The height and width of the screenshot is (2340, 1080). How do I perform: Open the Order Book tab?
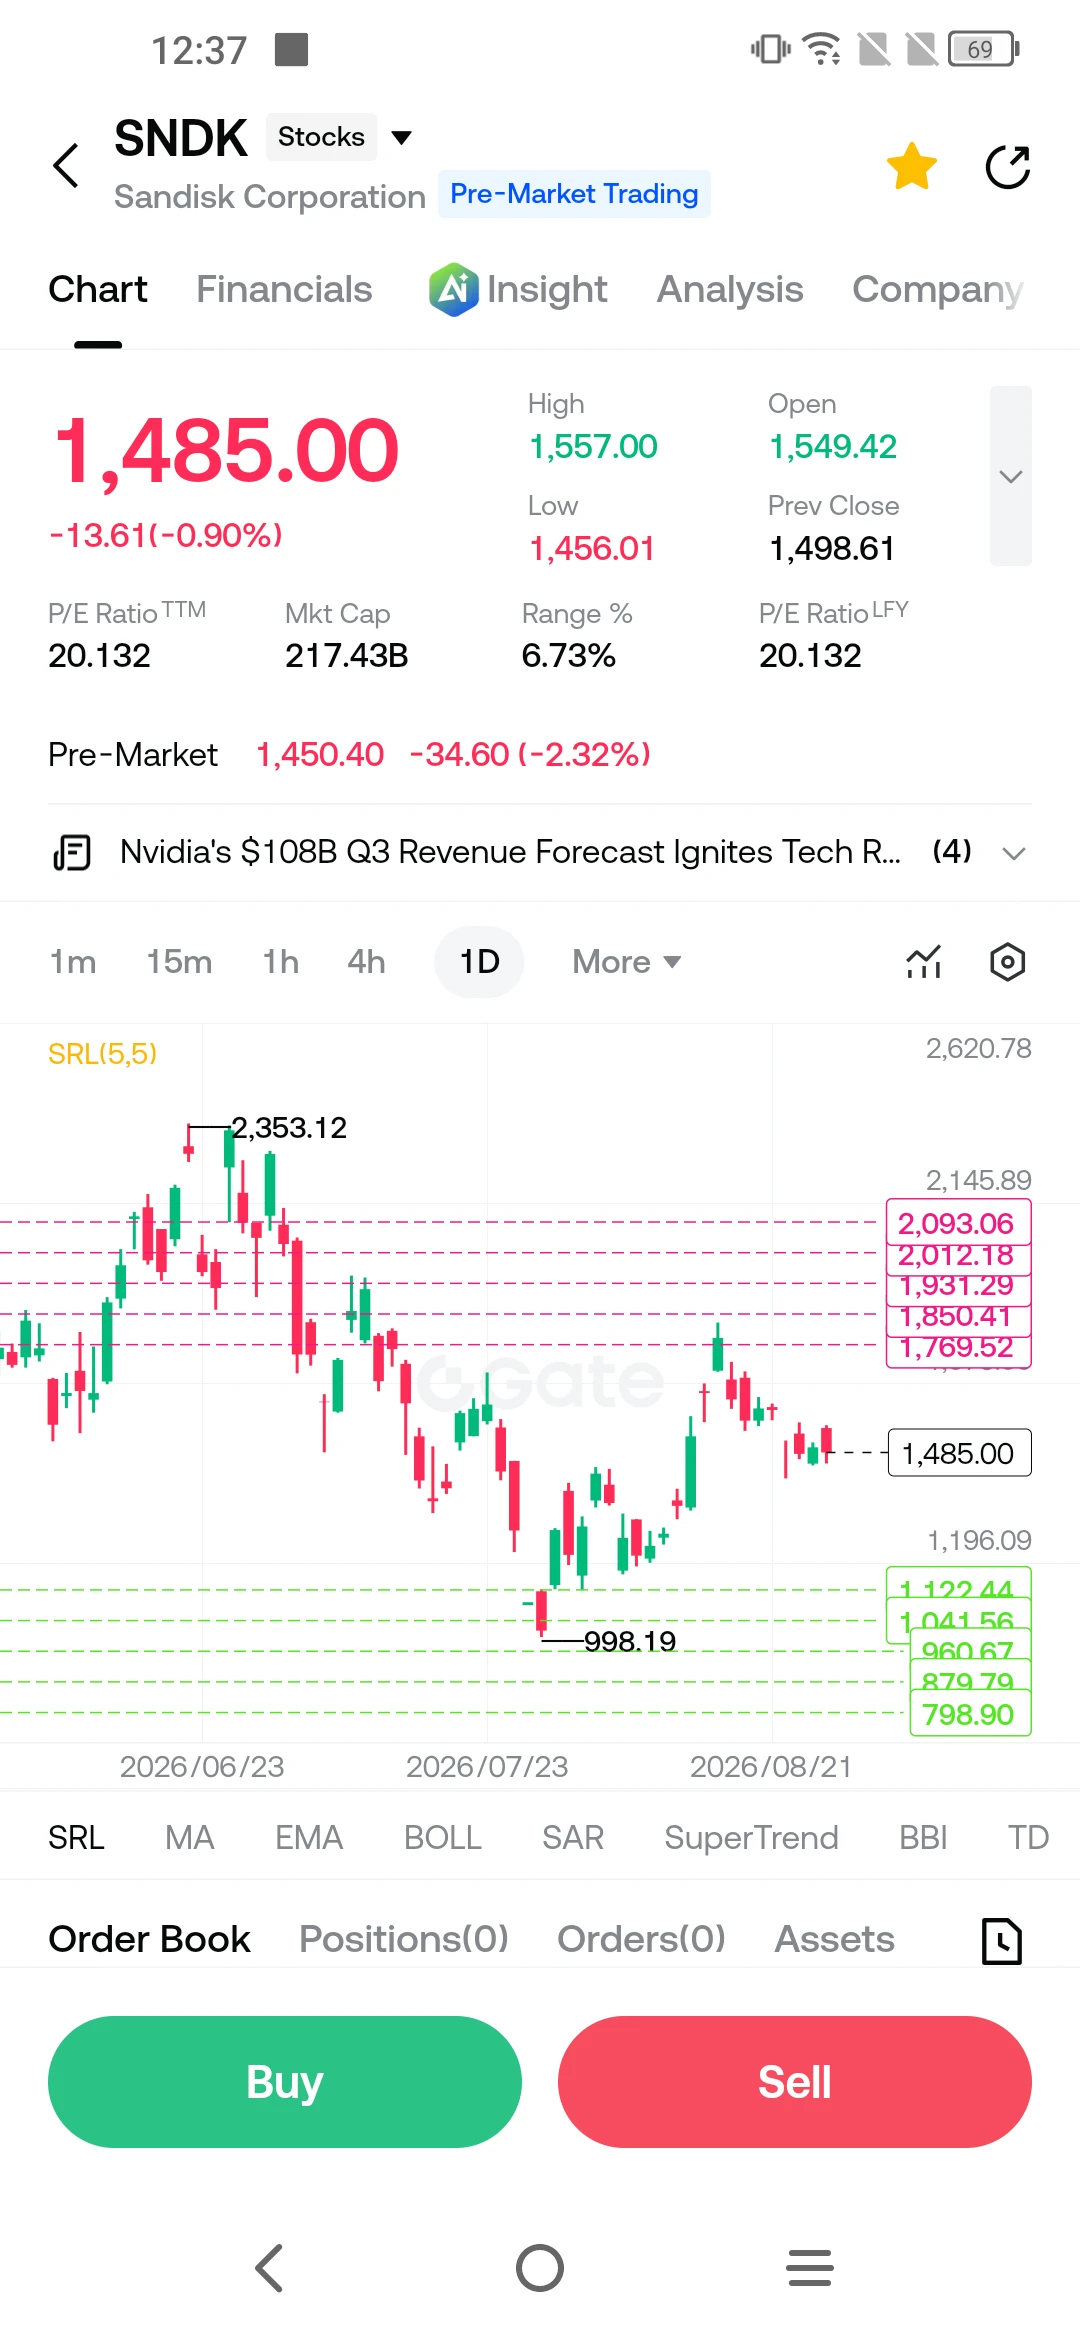pyautogui.click(x=149, y=1940)
